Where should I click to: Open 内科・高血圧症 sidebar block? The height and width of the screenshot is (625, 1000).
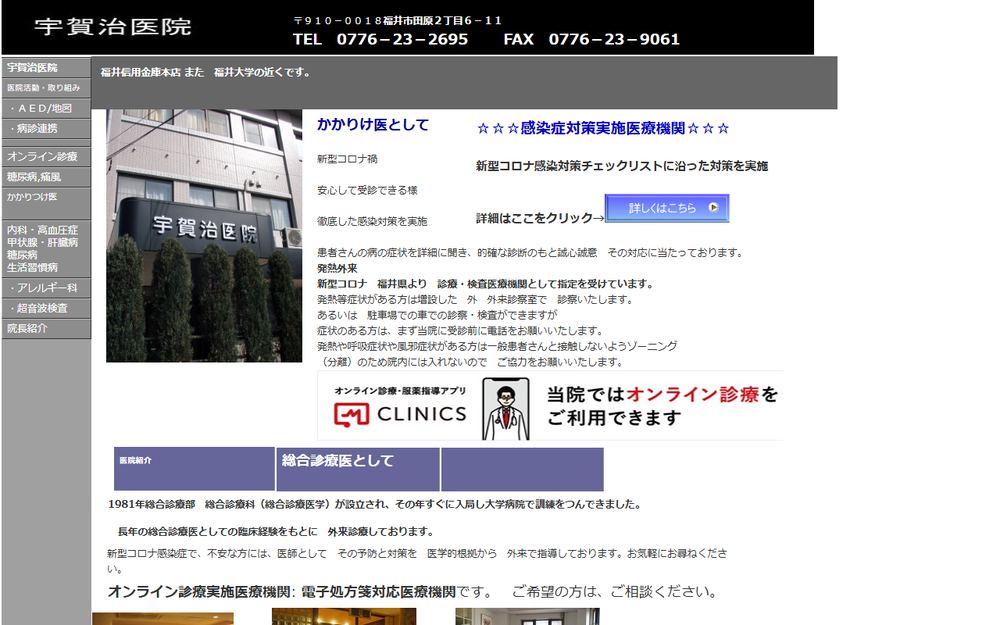46,248
